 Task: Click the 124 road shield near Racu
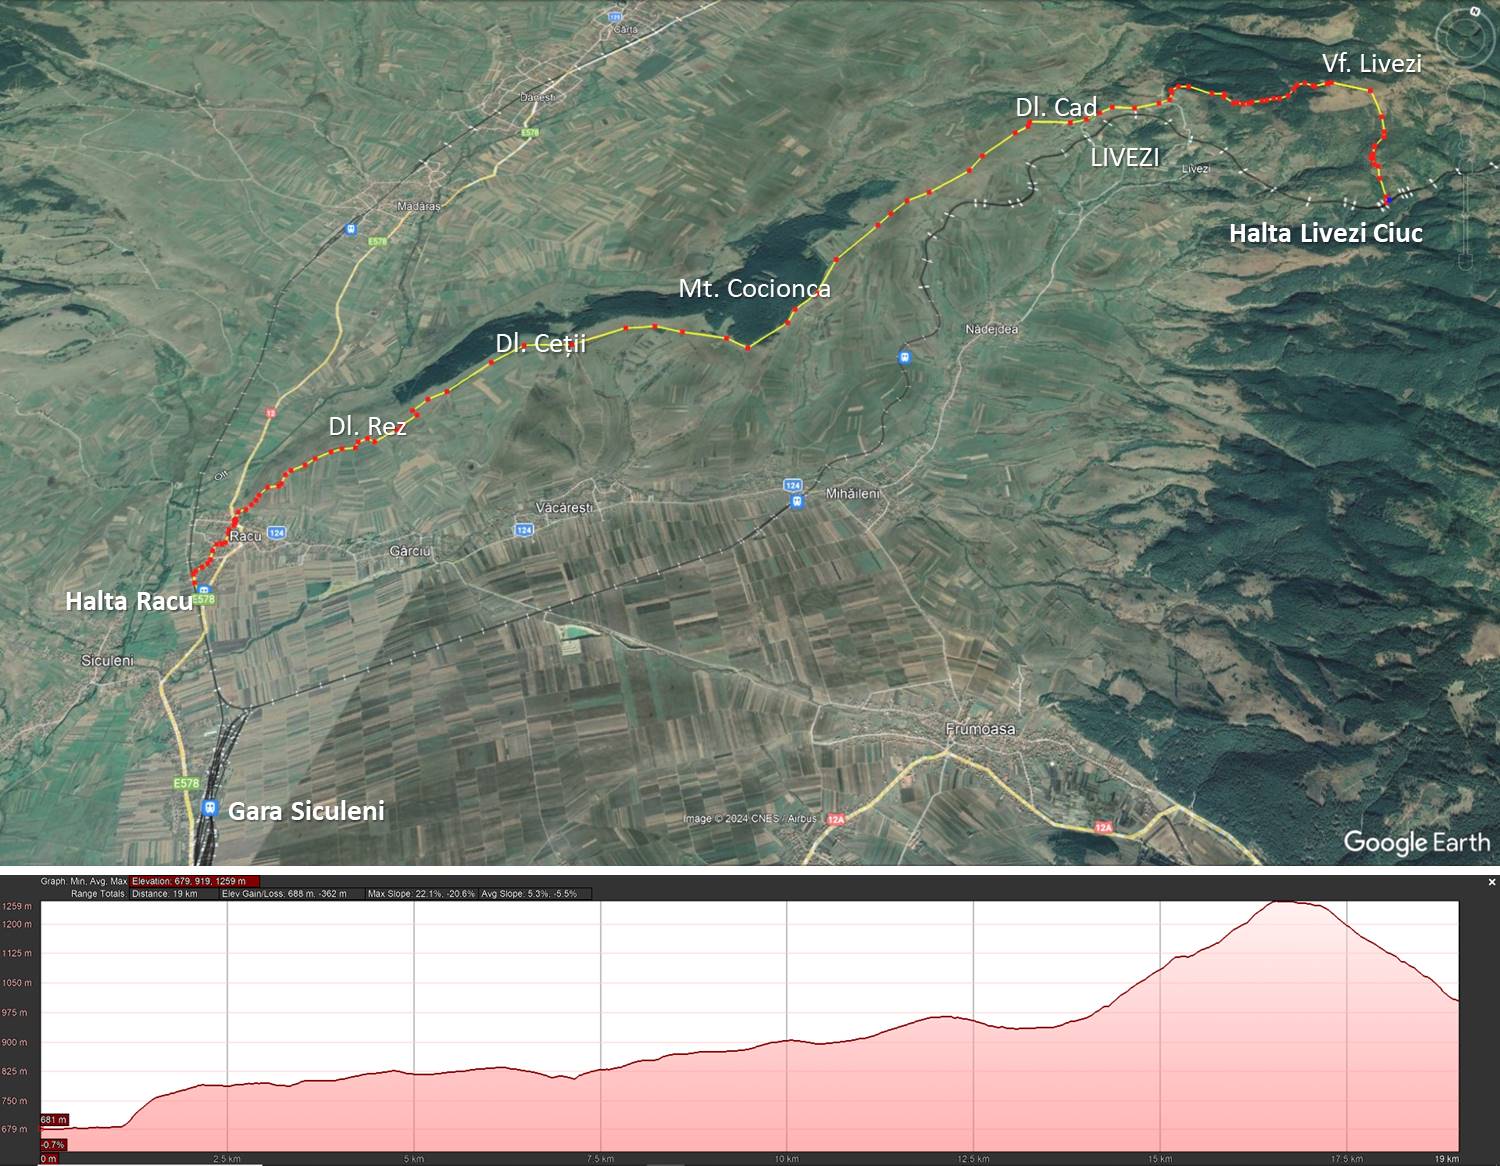point(277,533)
